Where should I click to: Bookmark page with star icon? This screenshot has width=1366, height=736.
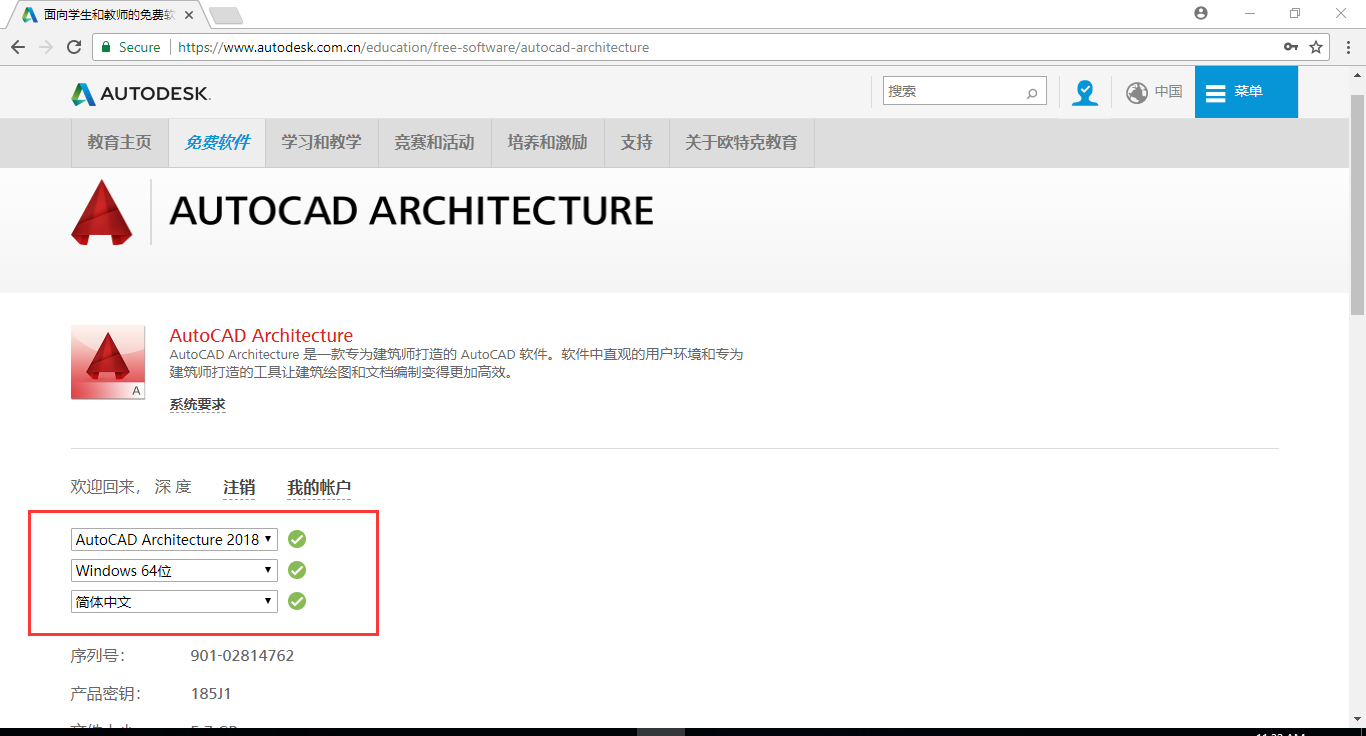(1316, 47)
